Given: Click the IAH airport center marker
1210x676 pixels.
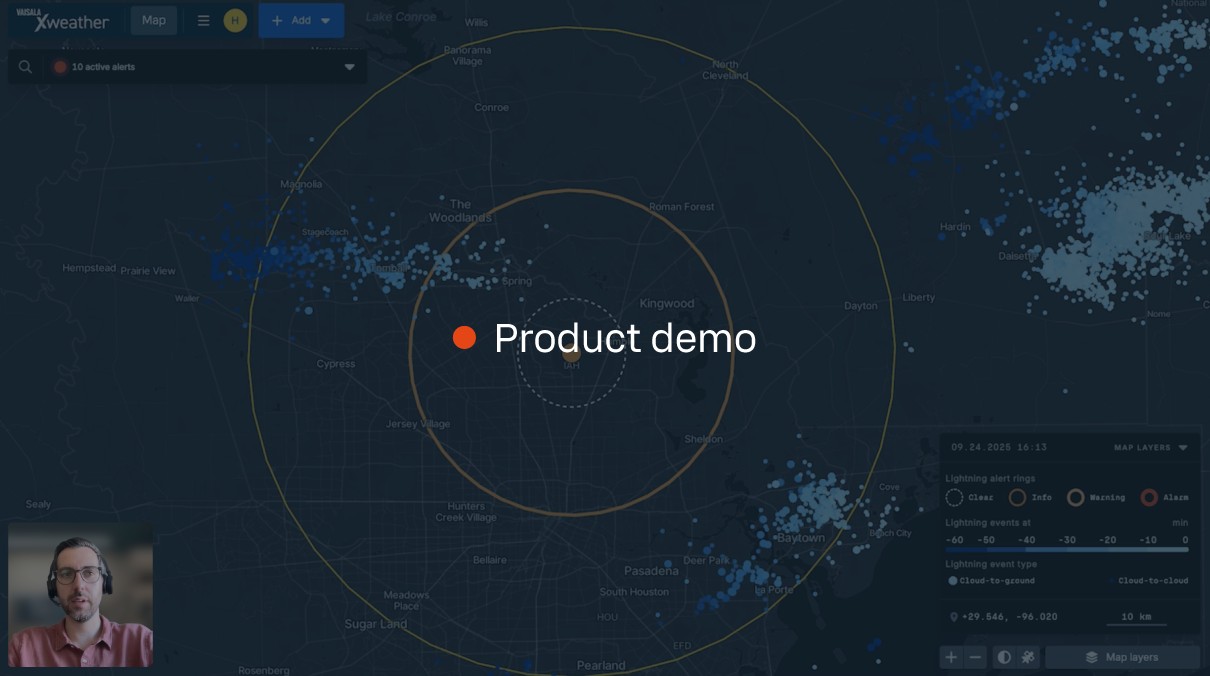Looking at the screenshot, I should pyautogui.click(x=571, y=352).
